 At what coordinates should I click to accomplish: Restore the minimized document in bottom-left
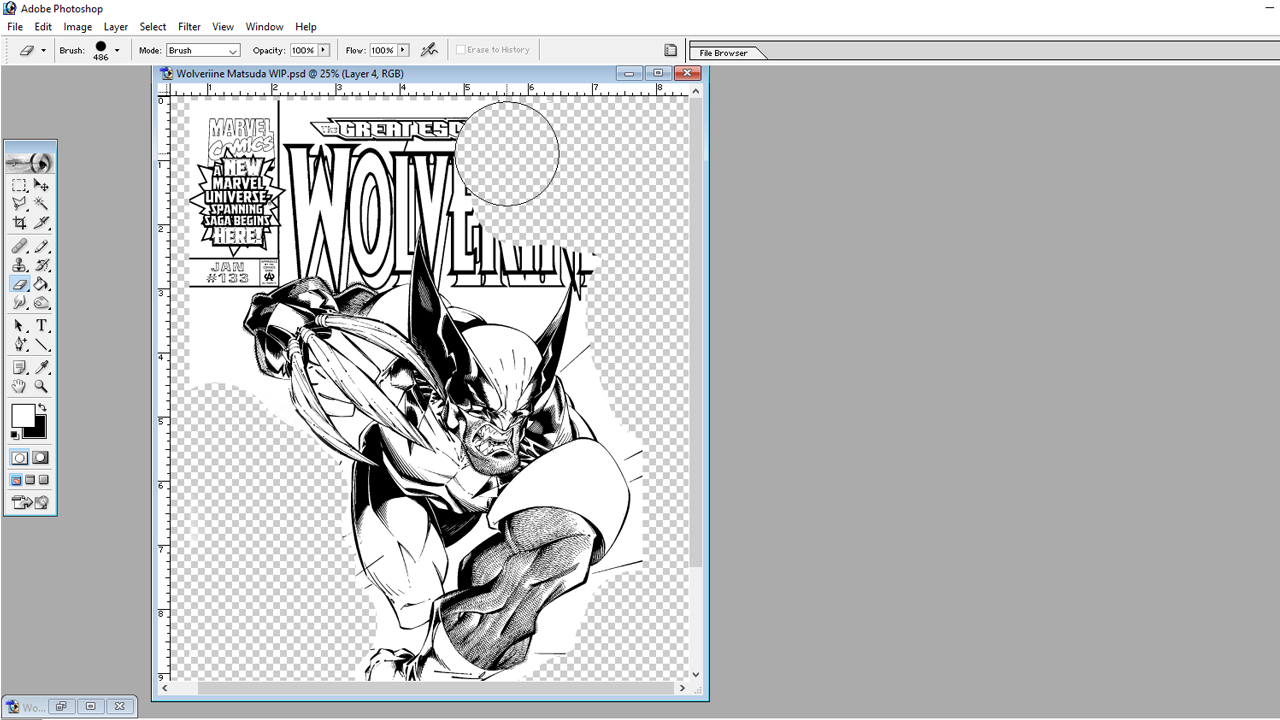pos(61,707)
